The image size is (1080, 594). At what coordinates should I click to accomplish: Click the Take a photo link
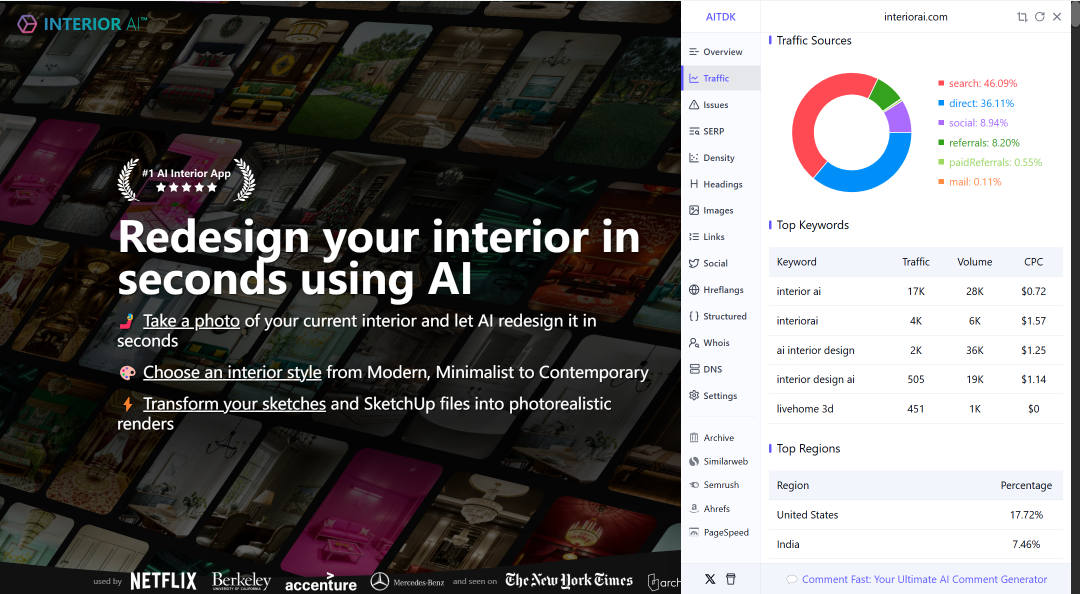191,320
